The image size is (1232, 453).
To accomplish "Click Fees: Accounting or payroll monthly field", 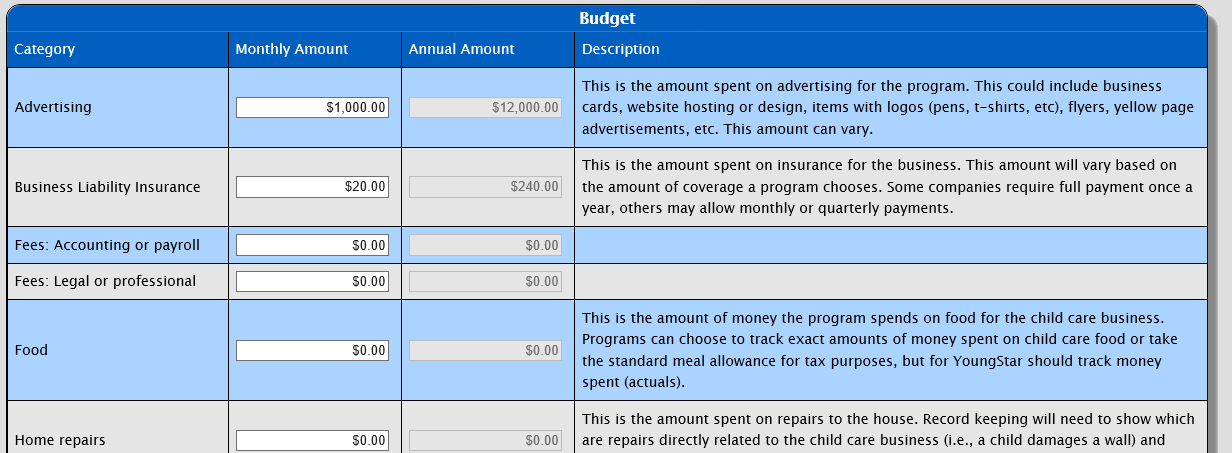I will 312,245.
